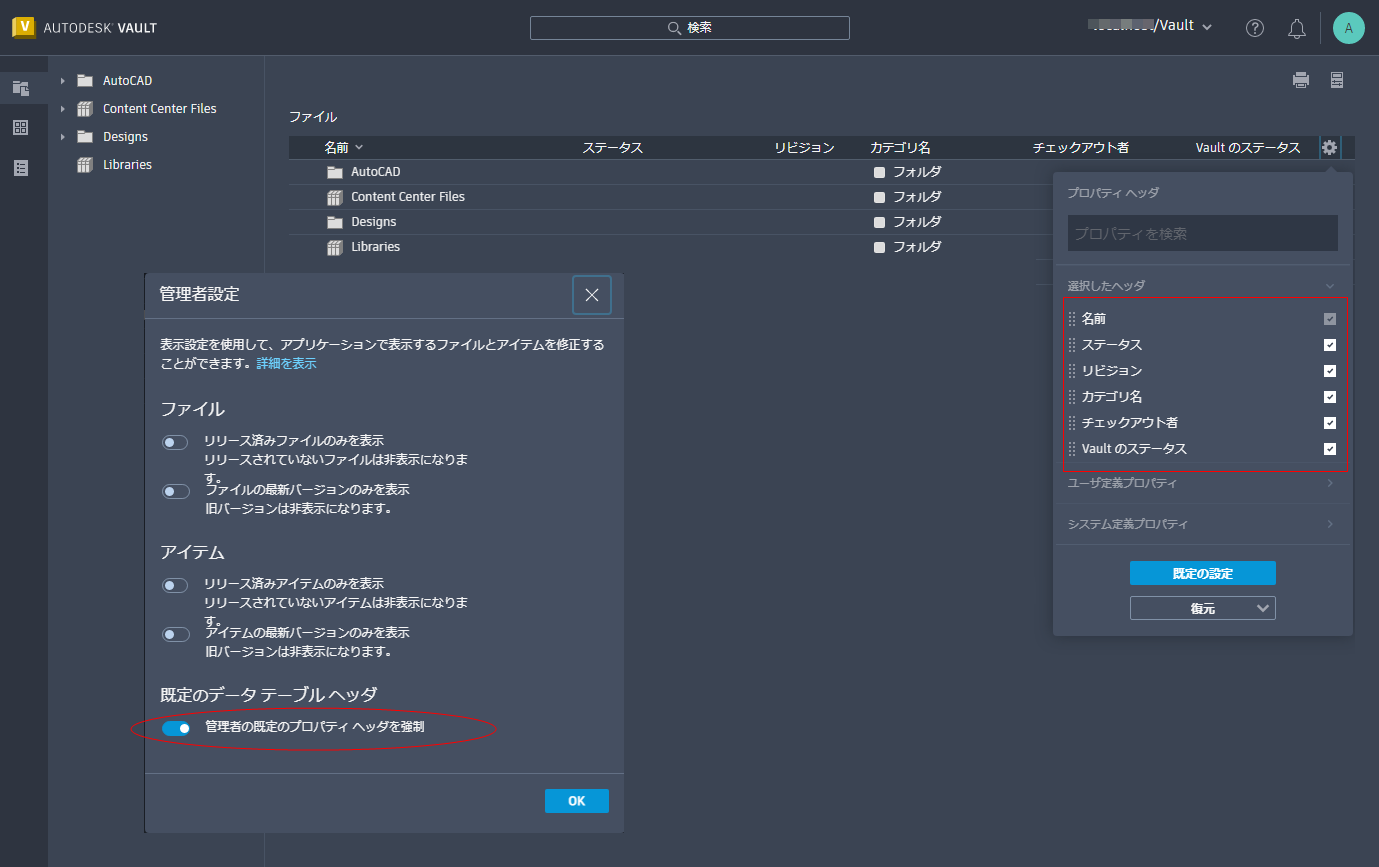
Task: Click the カテゴリ名 column header
Action: [x=900, y=148]
